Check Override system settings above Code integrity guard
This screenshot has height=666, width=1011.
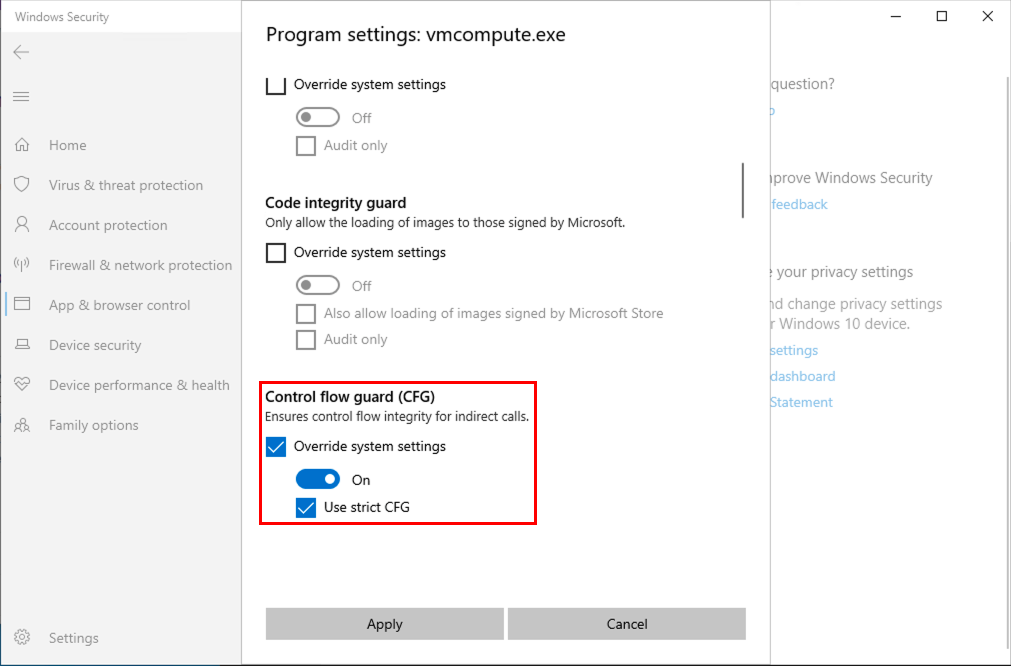tap(276, 84)
